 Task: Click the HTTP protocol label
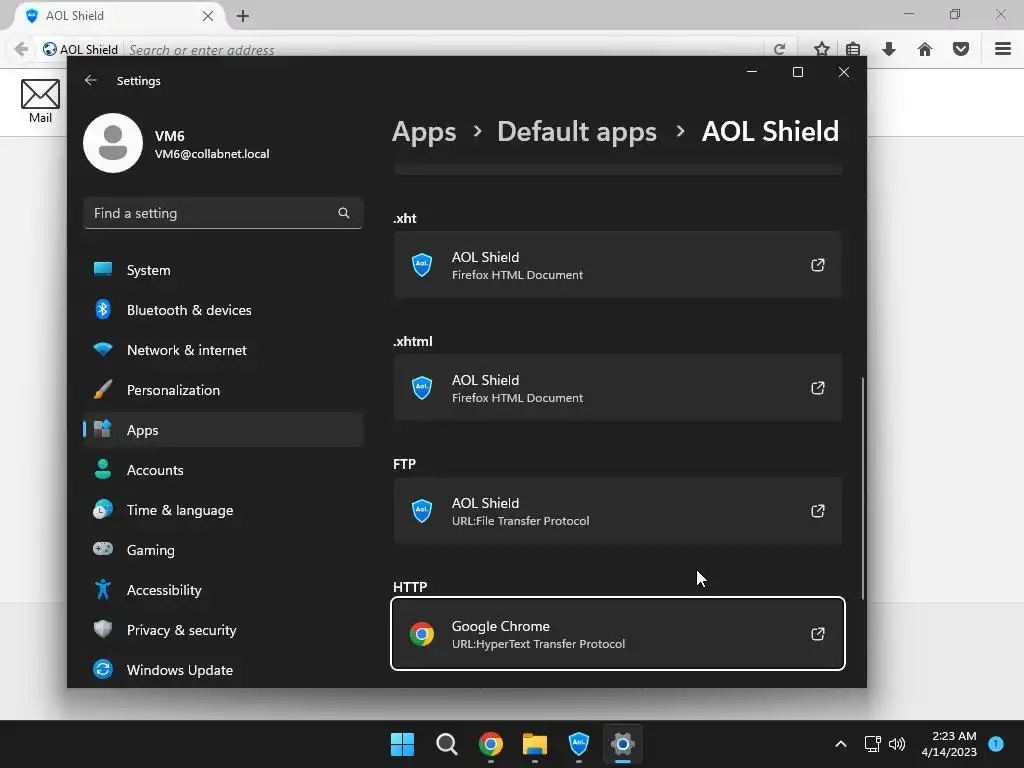tap(410, 587)
